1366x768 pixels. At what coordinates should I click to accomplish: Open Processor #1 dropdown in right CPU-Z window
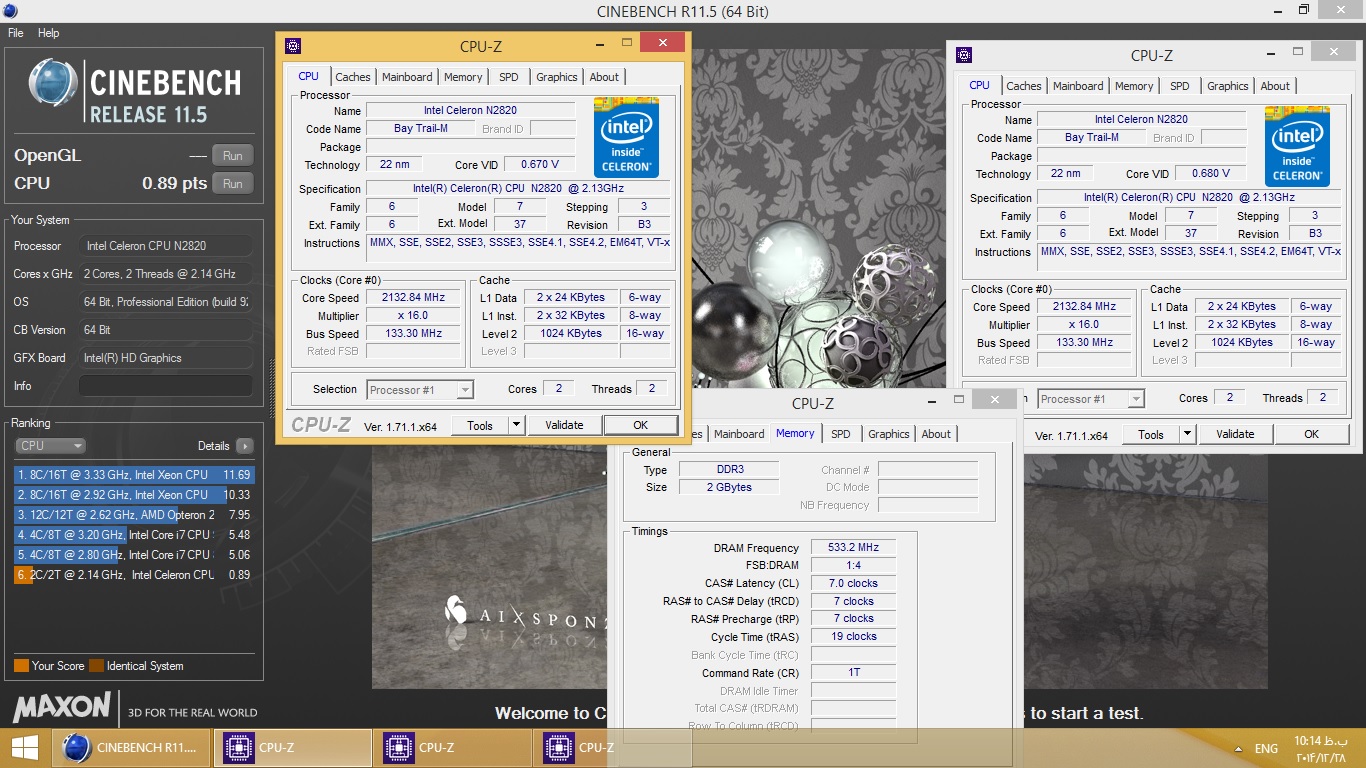pos(1091,399)
